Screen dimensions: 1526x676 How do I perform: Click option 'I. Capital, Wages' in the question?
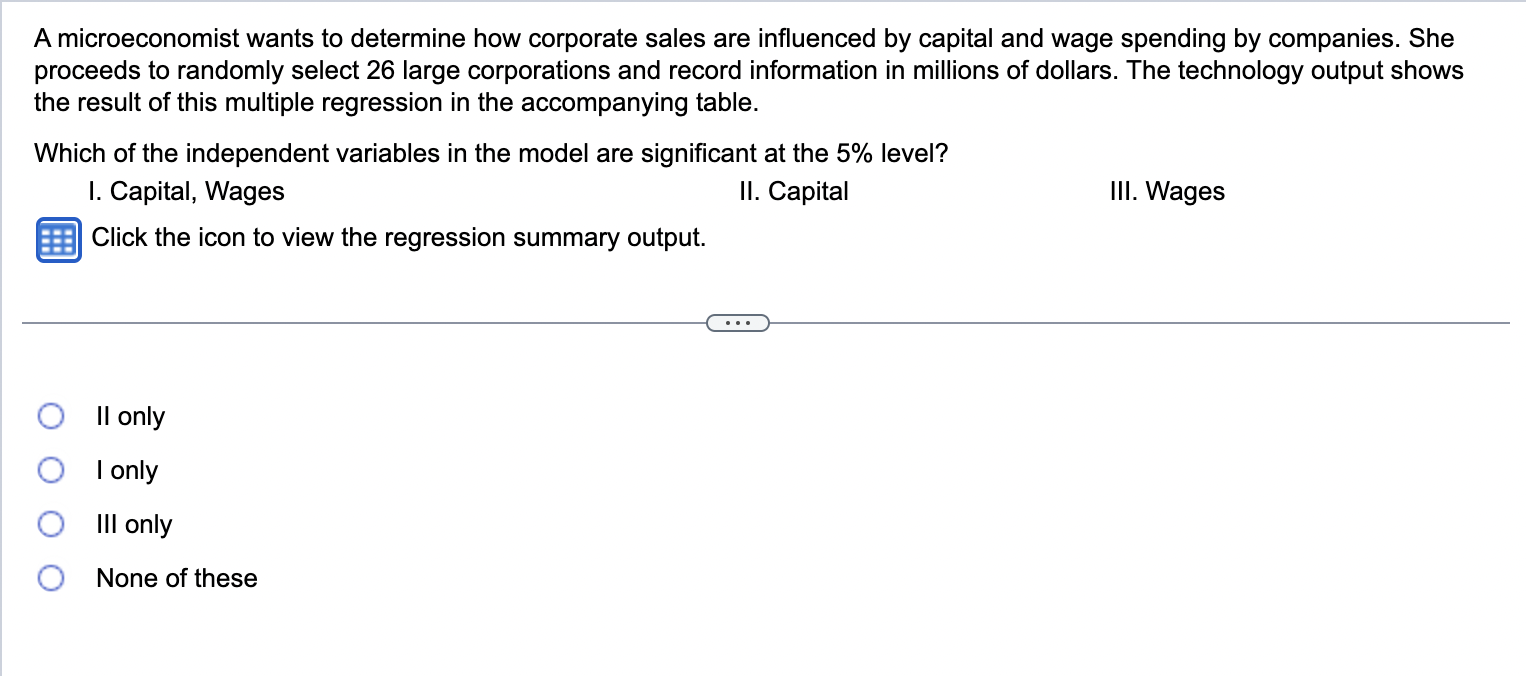(x=187, y=191)
